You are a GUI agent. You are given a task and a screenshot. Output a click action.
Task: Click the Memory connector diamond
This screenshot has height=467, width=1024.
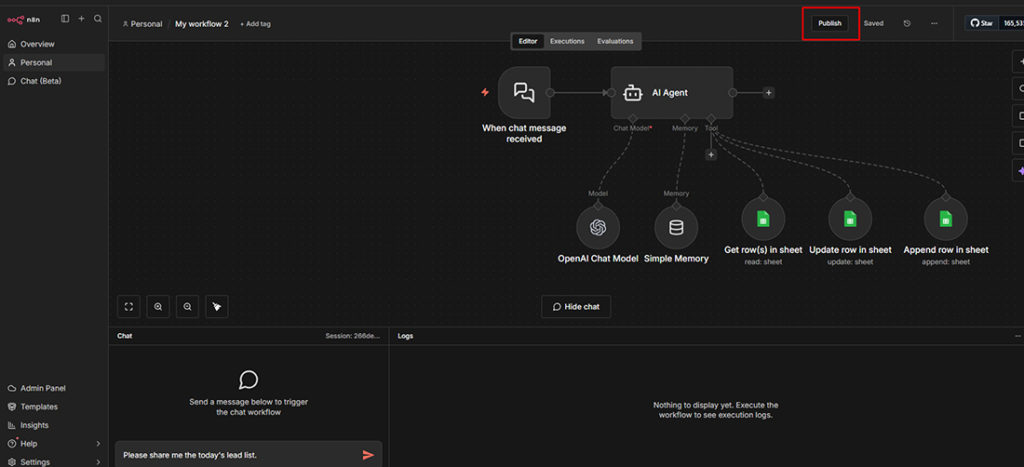684,119
